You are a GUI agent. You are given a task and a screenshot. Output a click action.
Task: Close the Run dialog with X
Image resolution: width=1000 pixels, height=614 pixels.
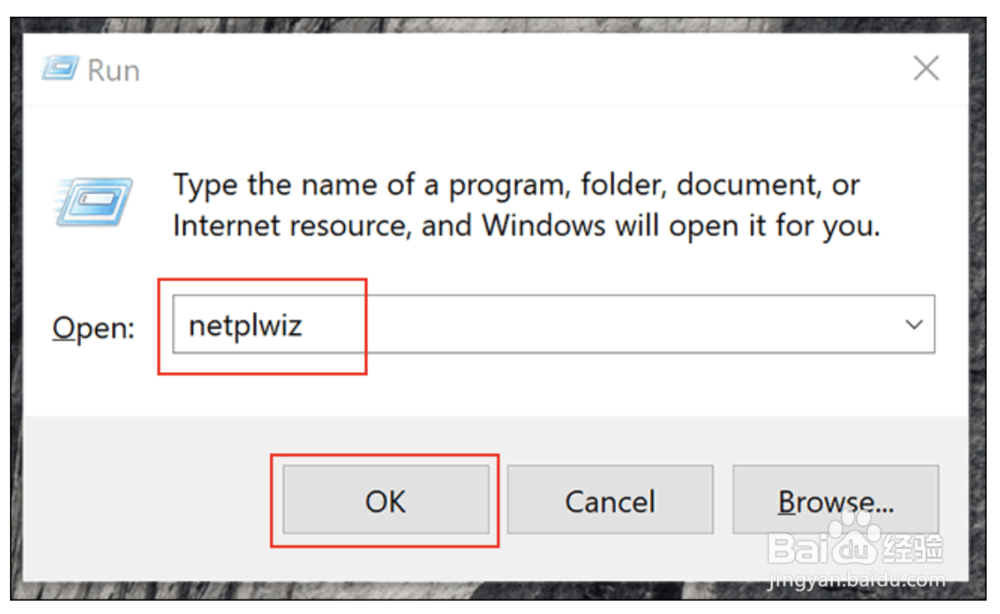coord(926,68)
